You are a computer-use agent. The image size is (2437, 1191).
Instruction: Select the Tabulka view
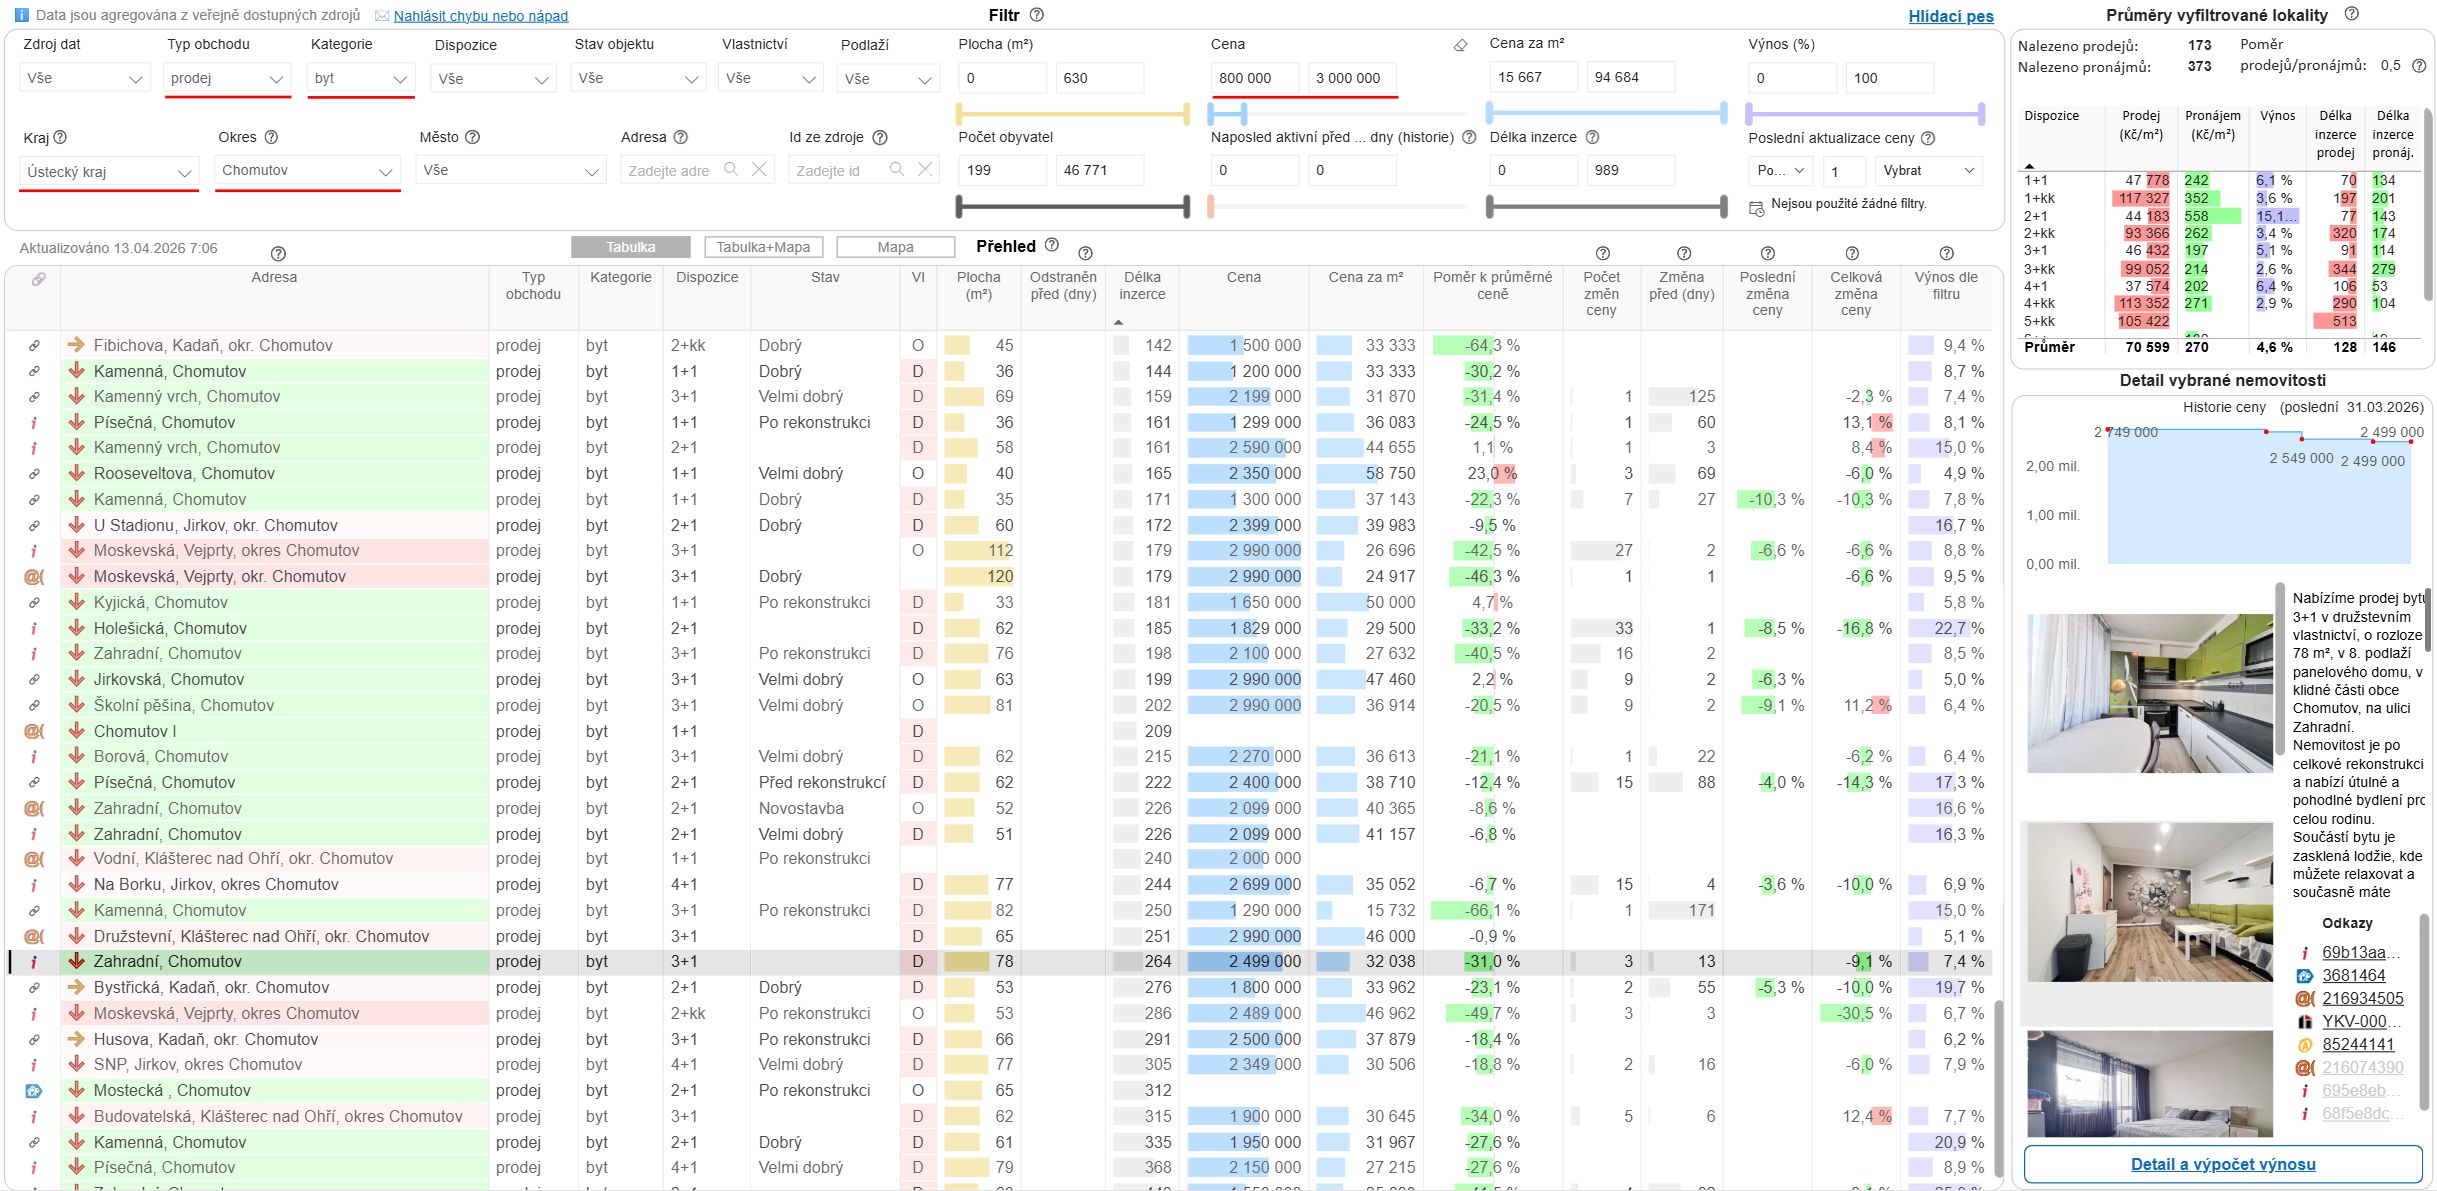click(x=631, y=247)
